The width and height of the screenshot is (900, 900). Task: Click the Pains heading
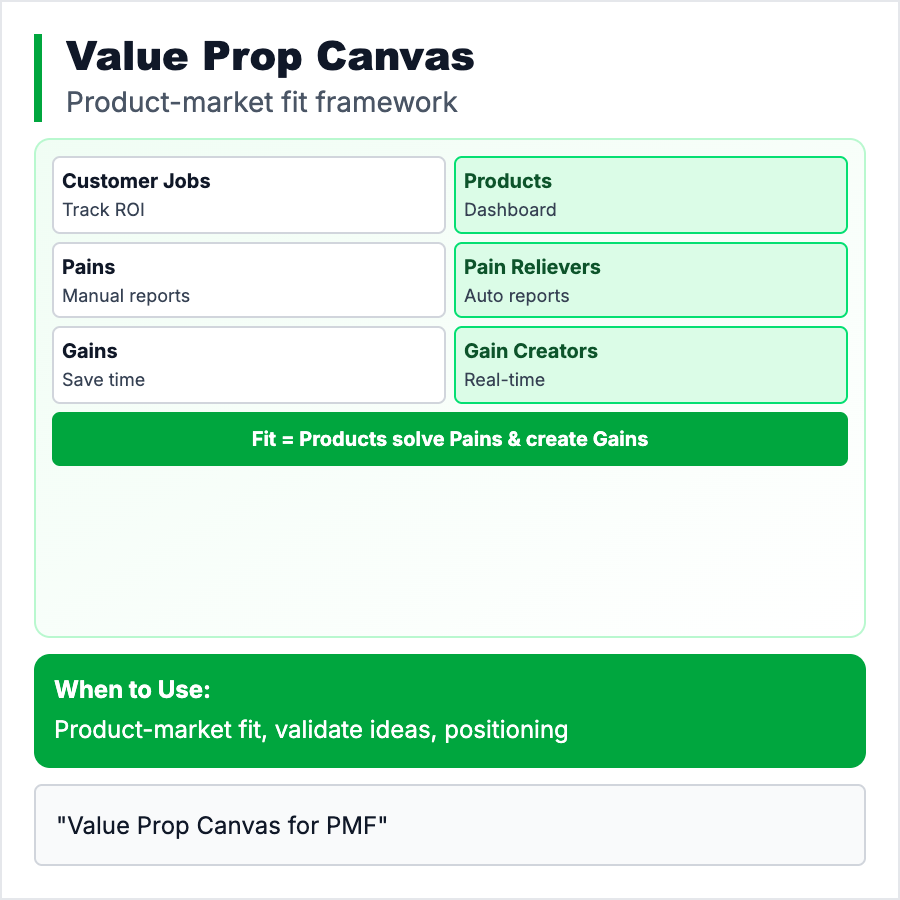tap(89, 267)
